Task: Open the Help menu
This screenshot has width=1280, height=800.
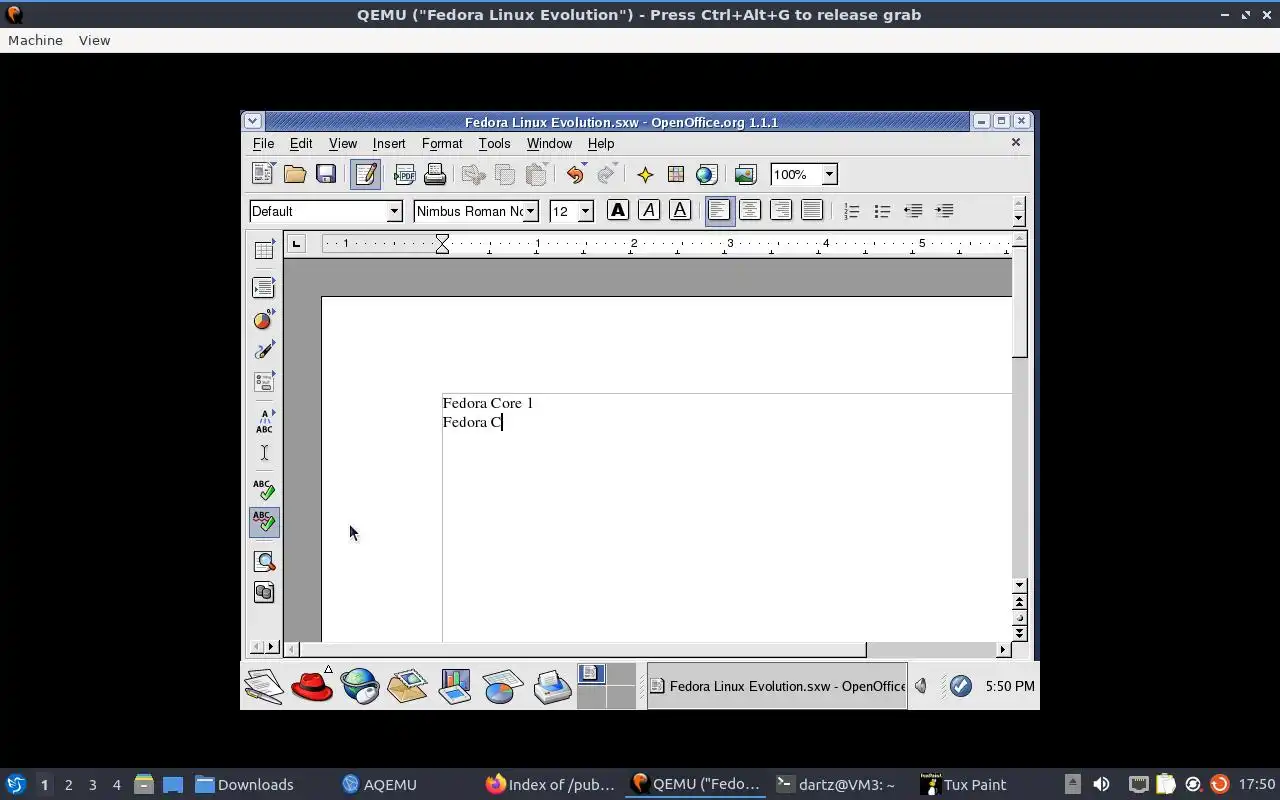Action: [x=601, y=143]
